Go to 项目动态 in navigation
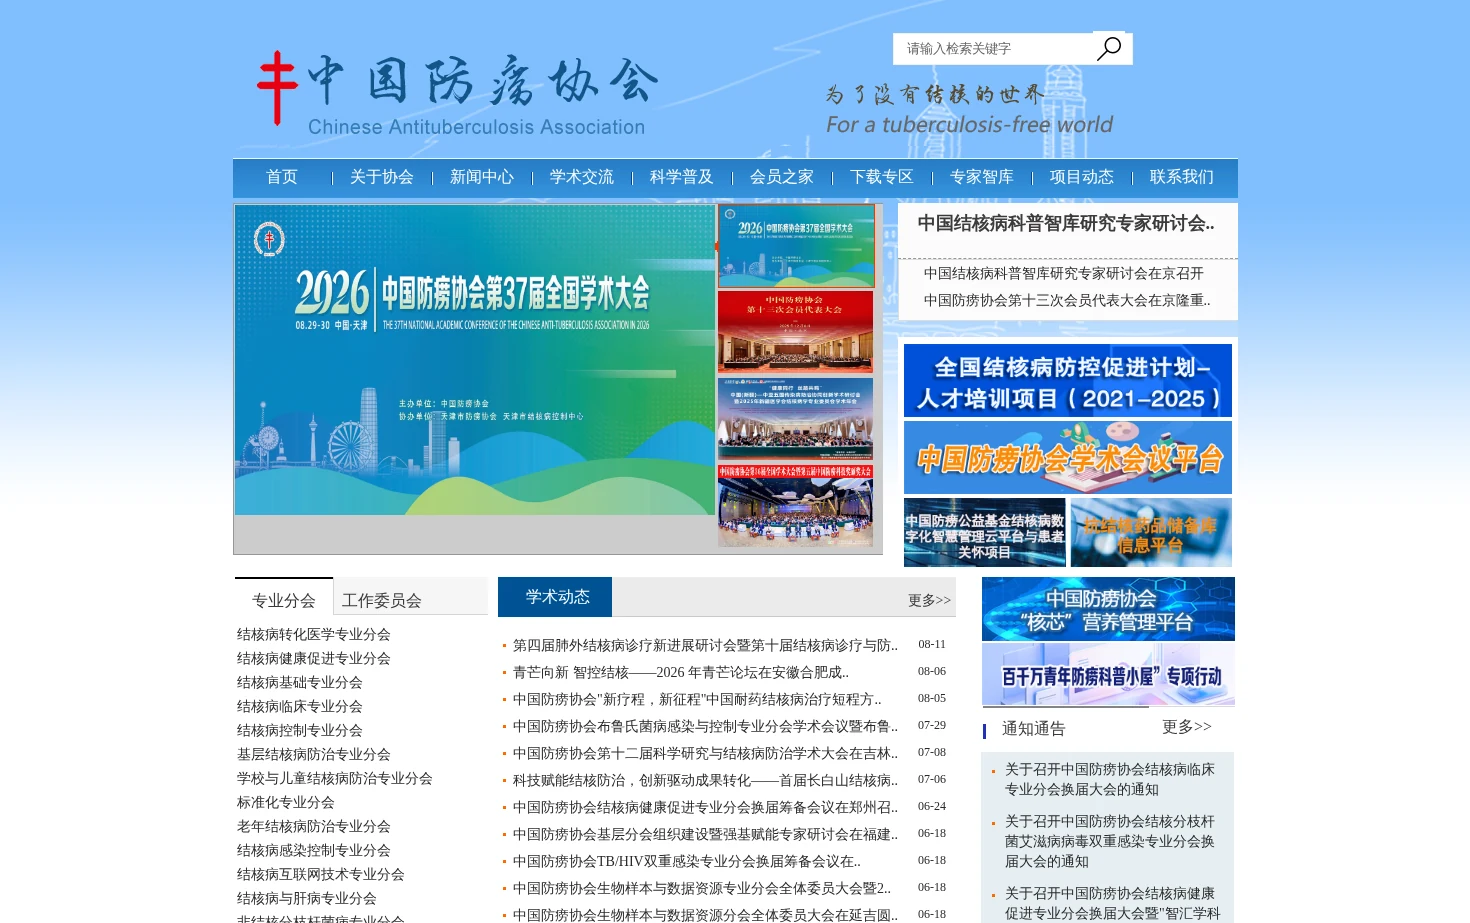The height and width of the screenshot is (923, 1470). [1082, 177]
